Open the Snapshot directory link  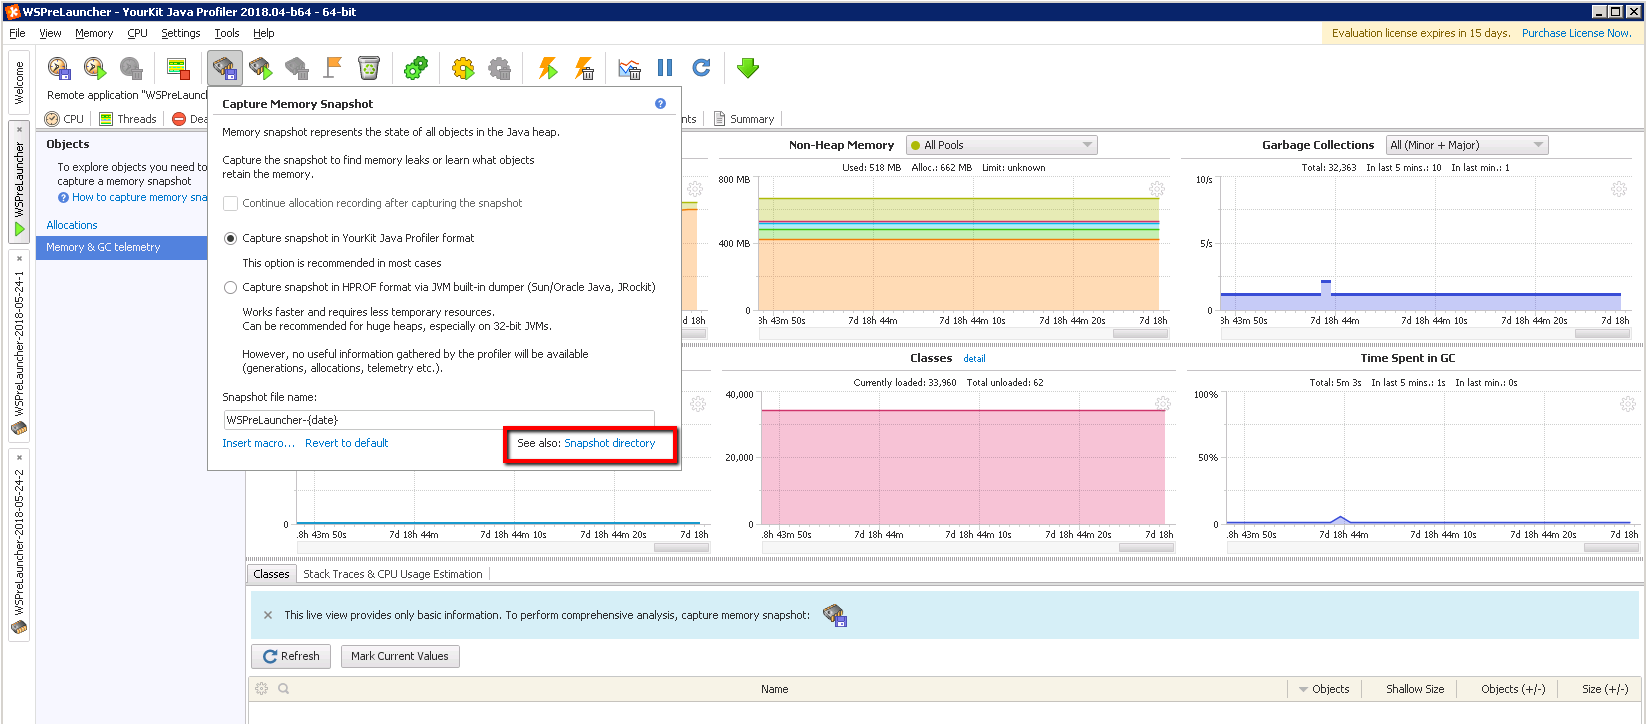(x=610, y=443)
